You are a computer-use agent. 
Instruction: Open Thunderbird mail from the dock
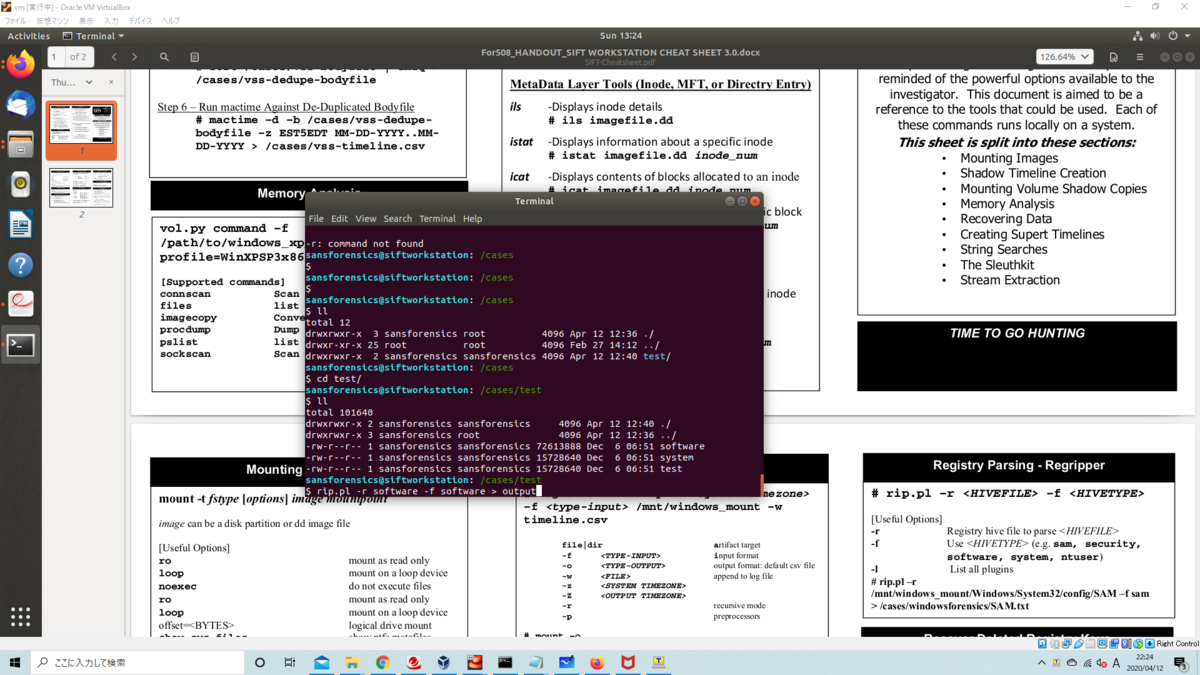(20, 105)
